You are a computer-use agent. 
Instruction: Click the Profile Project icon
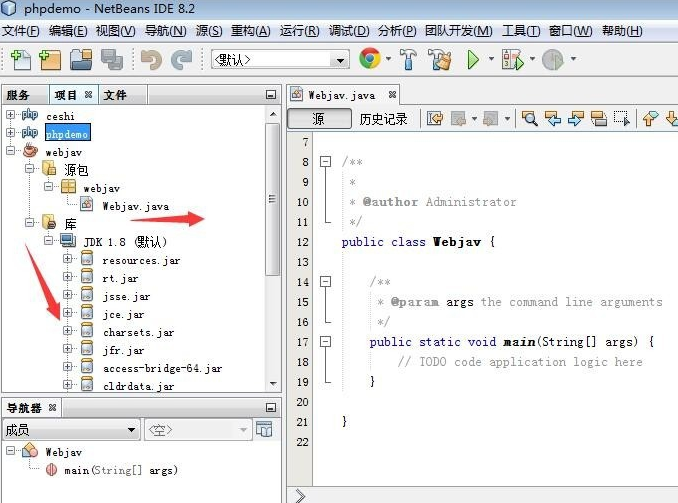(x=553, y=59)
